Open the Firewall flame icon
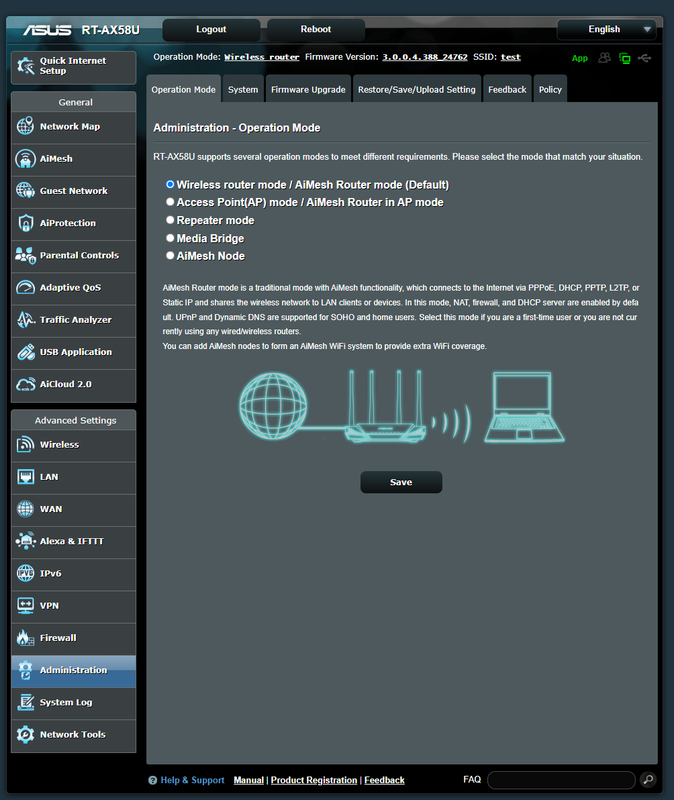The width and height of the screenshot is (674, 800). pyautogui.click(x=26, y=638)
